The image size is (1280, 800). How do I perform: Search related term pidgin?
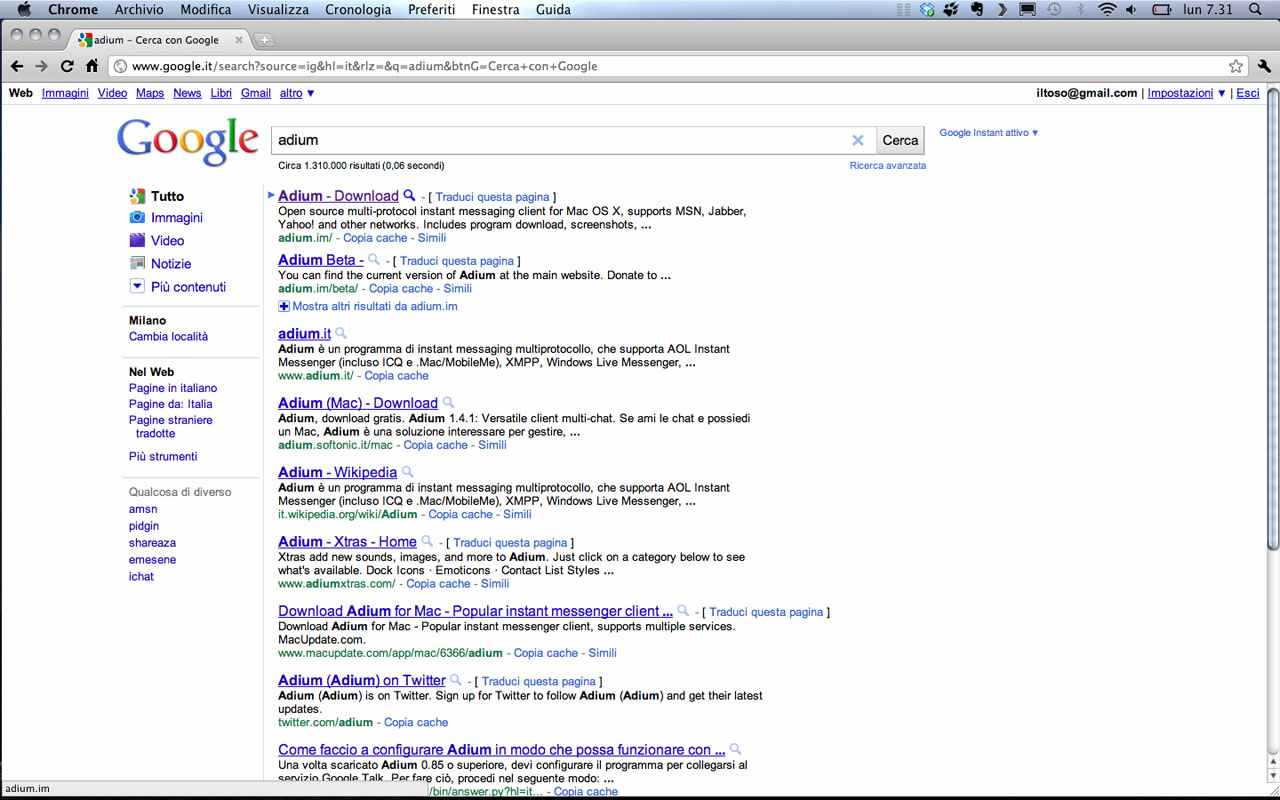[x=144, y=525]
